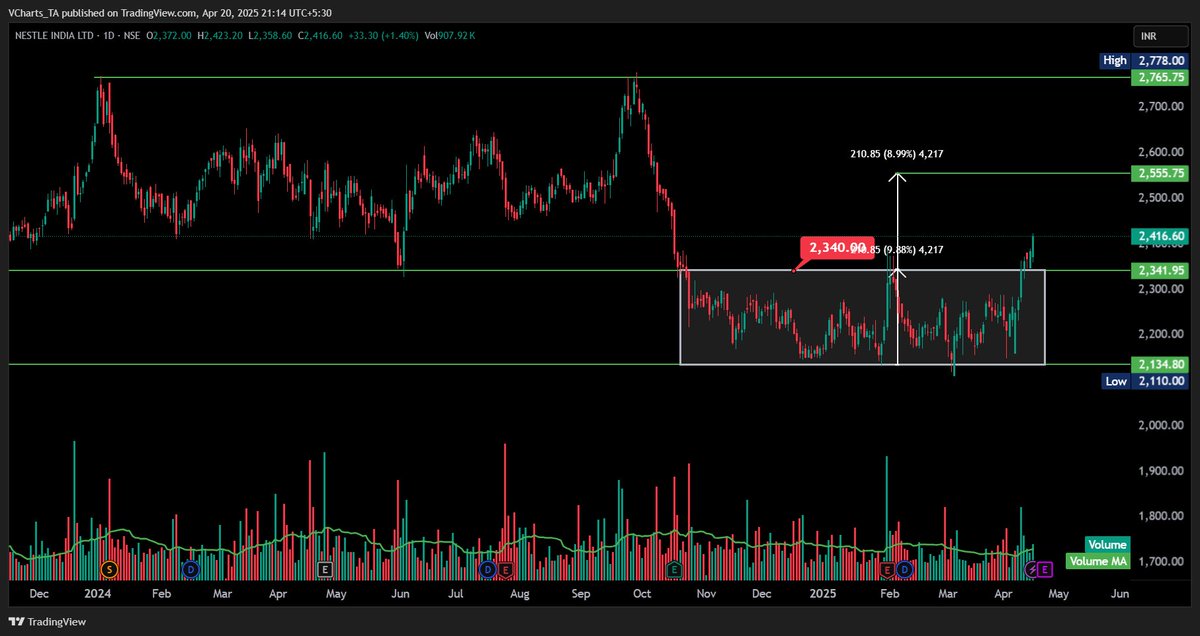Click the 2025 label on time axis
1200x636 pixels.
click(x=822, y=594)
